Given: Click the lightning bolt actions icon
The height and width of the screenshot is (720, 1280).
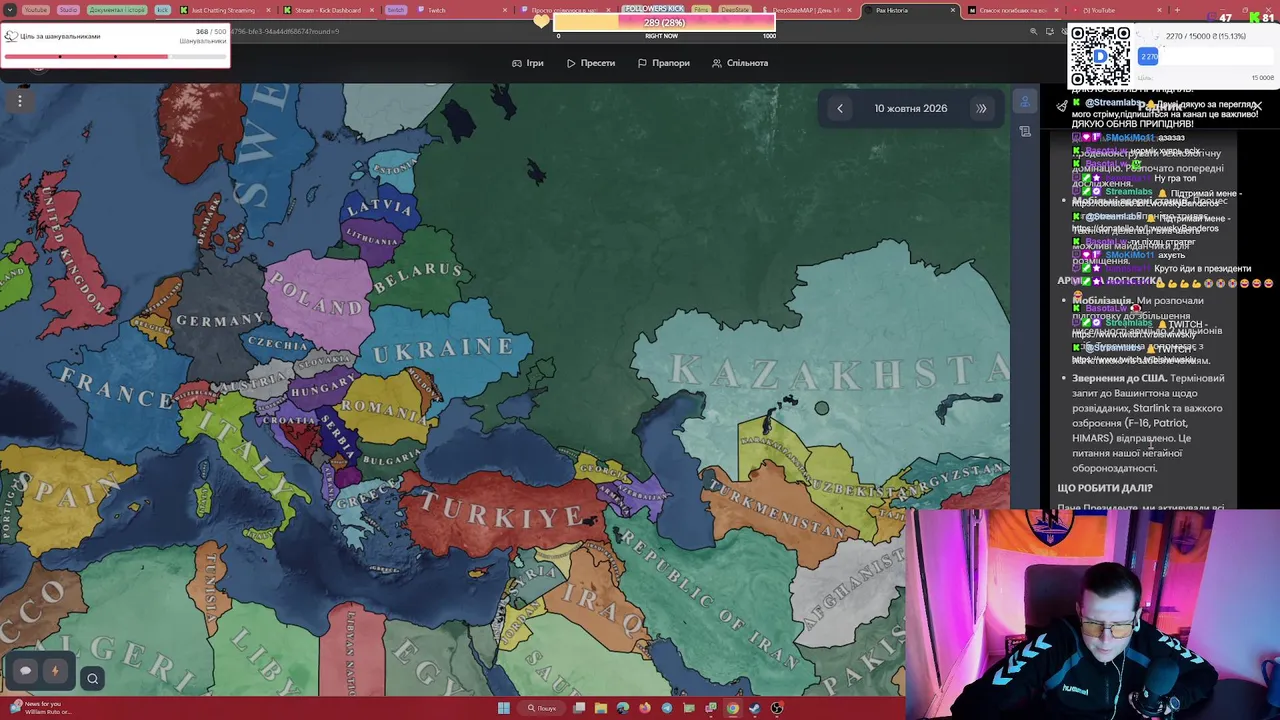Looking at the screenshot, I should tap(55, 671).
